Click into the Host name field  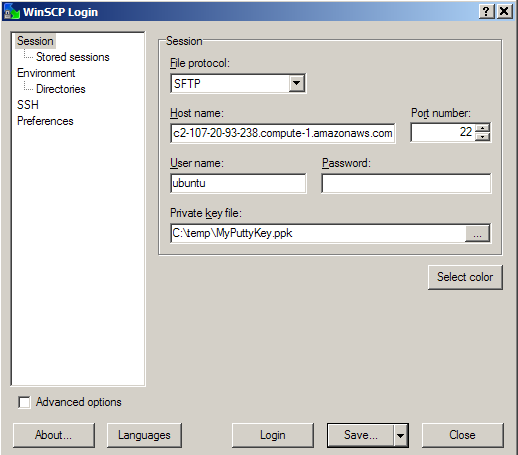283,133
